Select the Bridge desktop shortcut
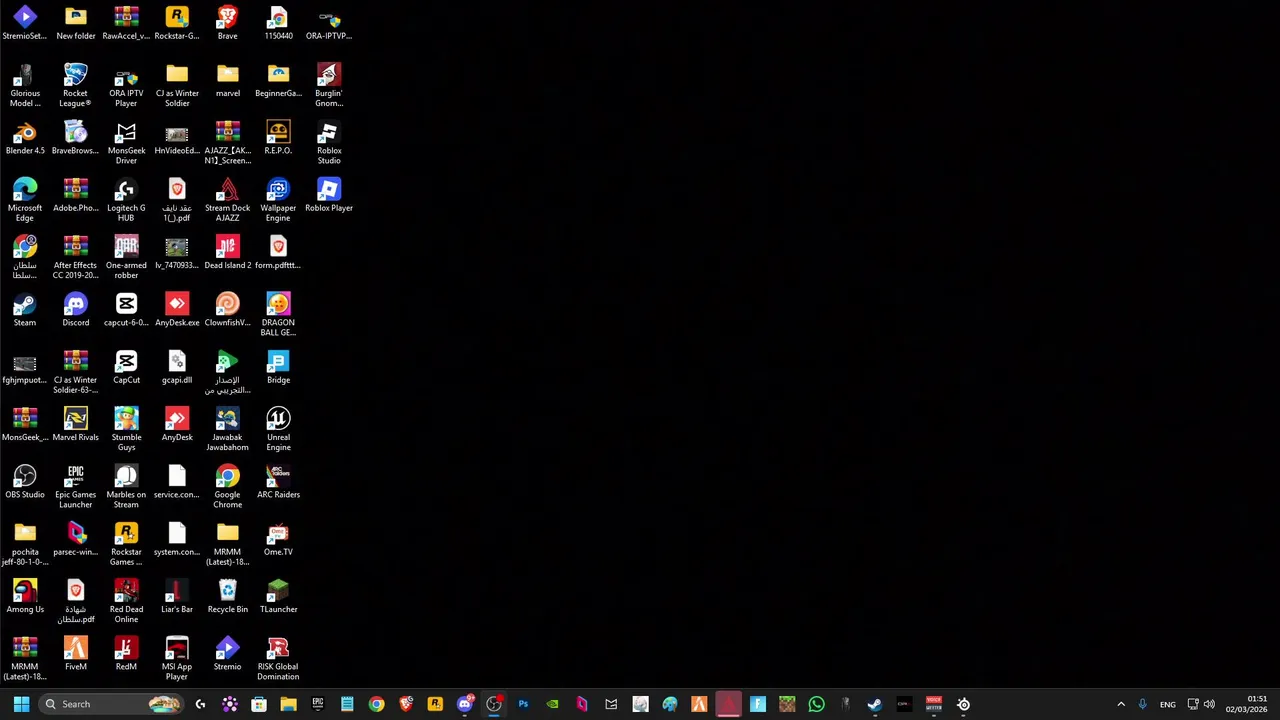 pyautogui.click(x=278, y=367)
